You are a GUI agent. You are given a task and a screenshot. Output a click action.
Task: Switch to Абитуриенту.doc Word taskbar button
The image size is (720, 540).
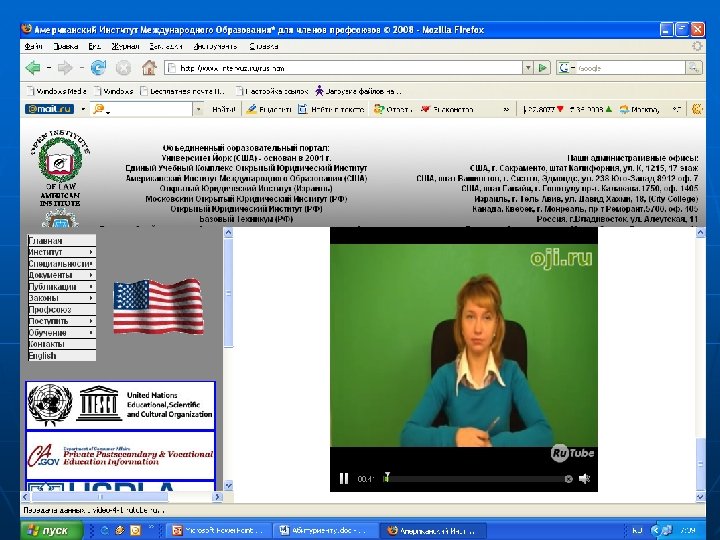pyautogui.click(x=326, y=530)
